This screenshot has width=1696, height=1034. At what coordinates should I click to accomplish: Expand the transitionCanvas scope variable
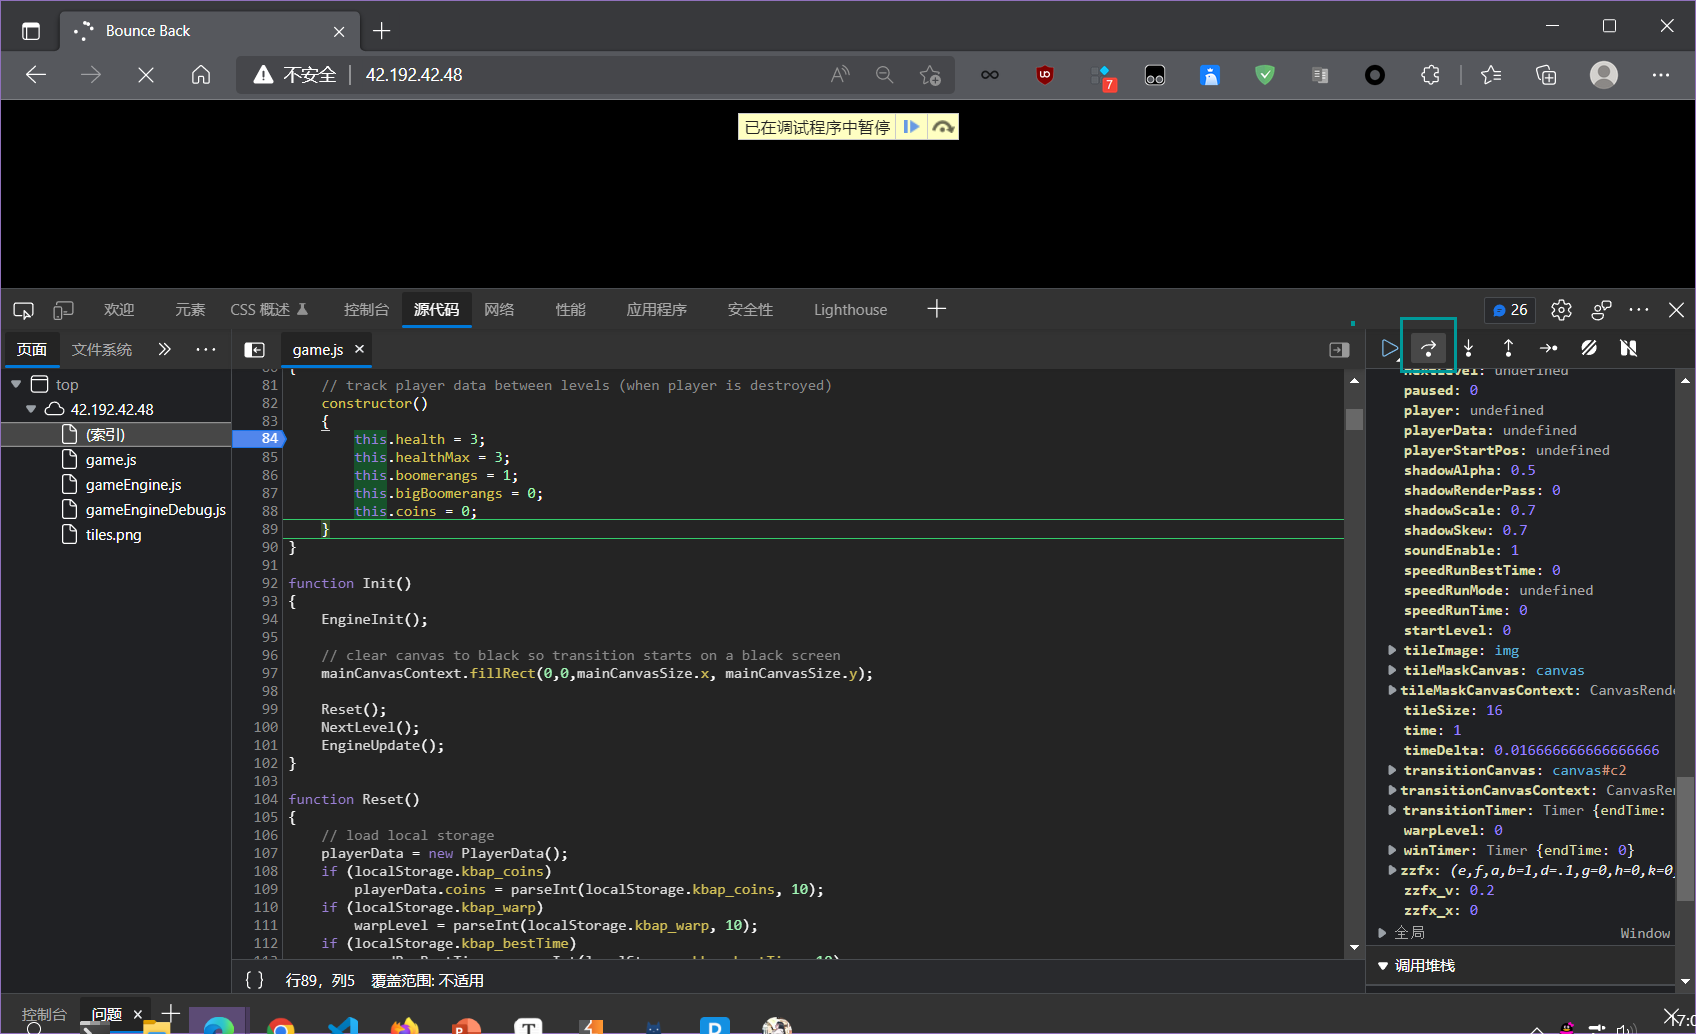[1392, 770]
